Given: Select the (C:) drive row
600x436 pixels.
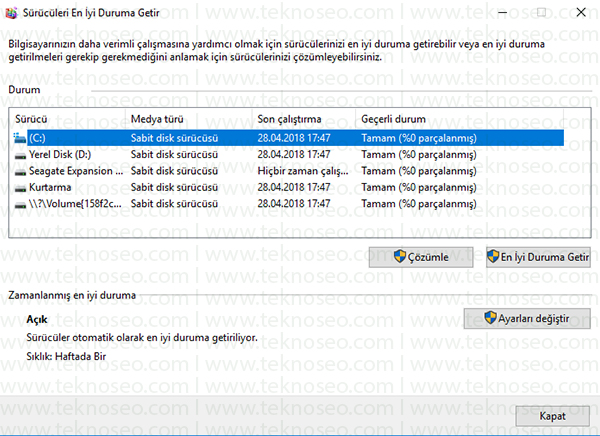Looking at the screenshot, I should [289, 138].
